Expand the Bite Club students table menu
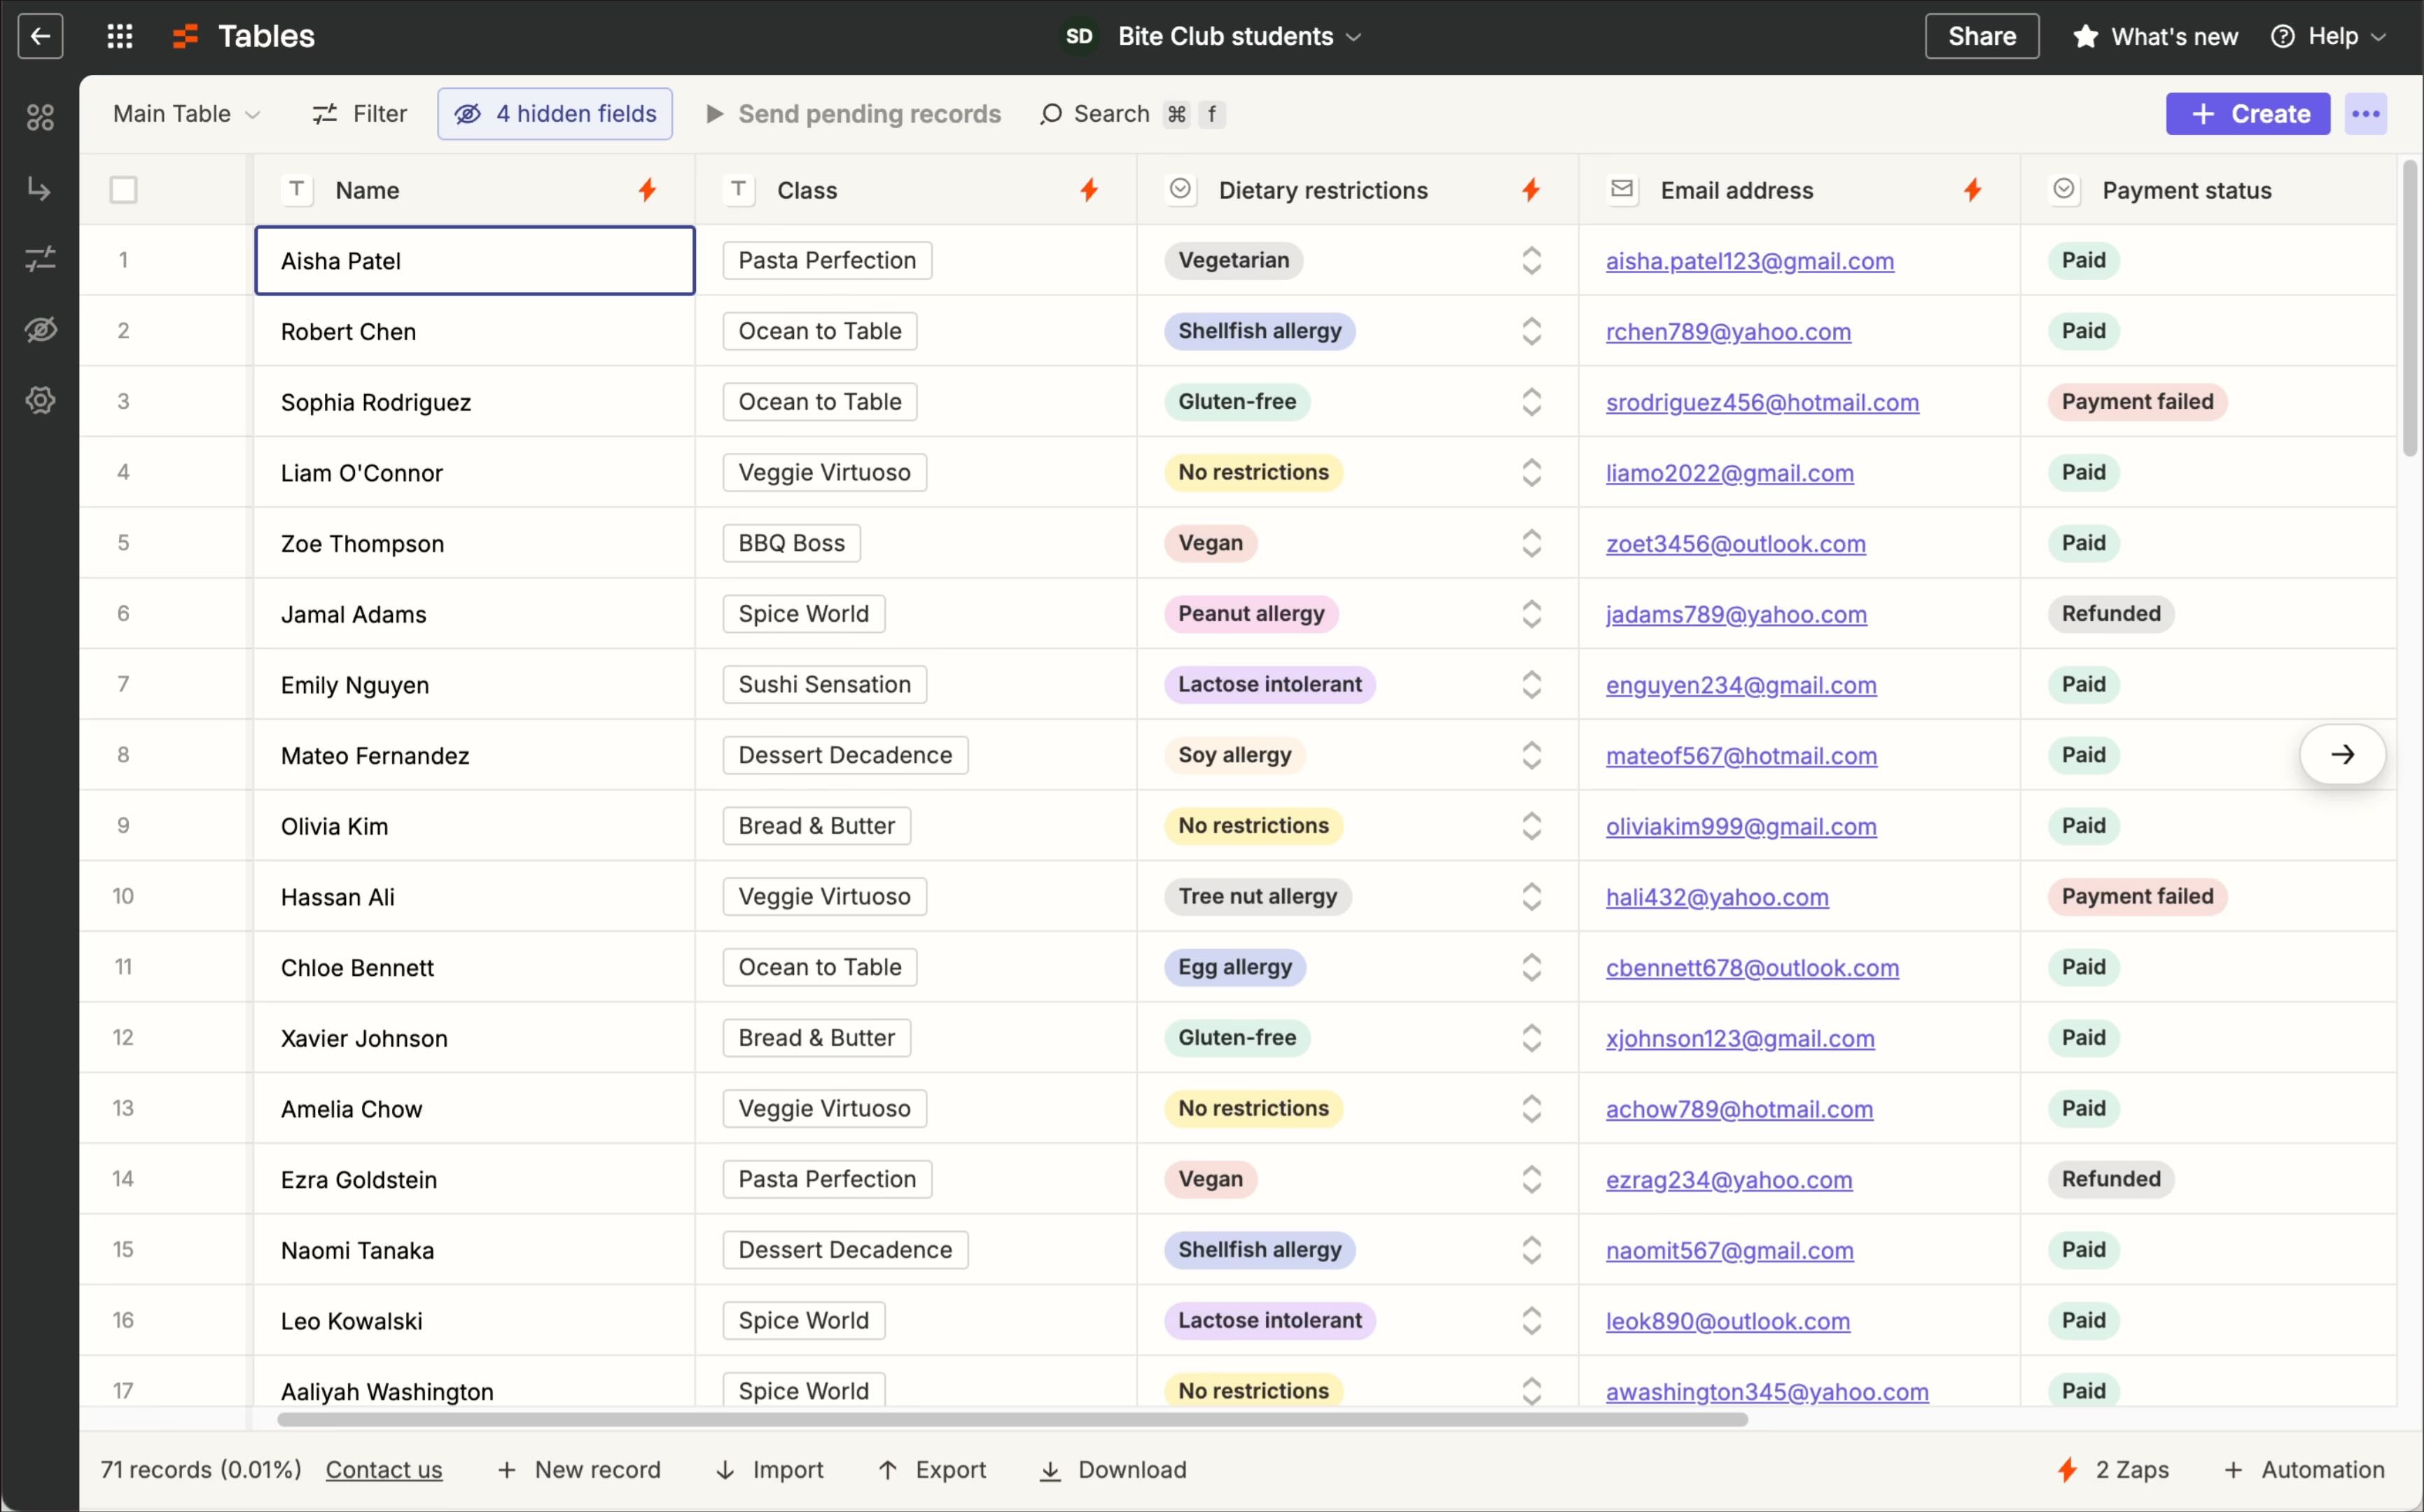 pos(1355,36)
